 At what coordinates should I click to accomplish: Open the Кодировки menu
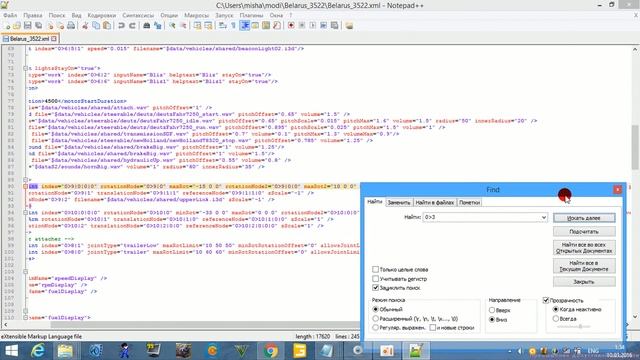click(x=102, y=15)
